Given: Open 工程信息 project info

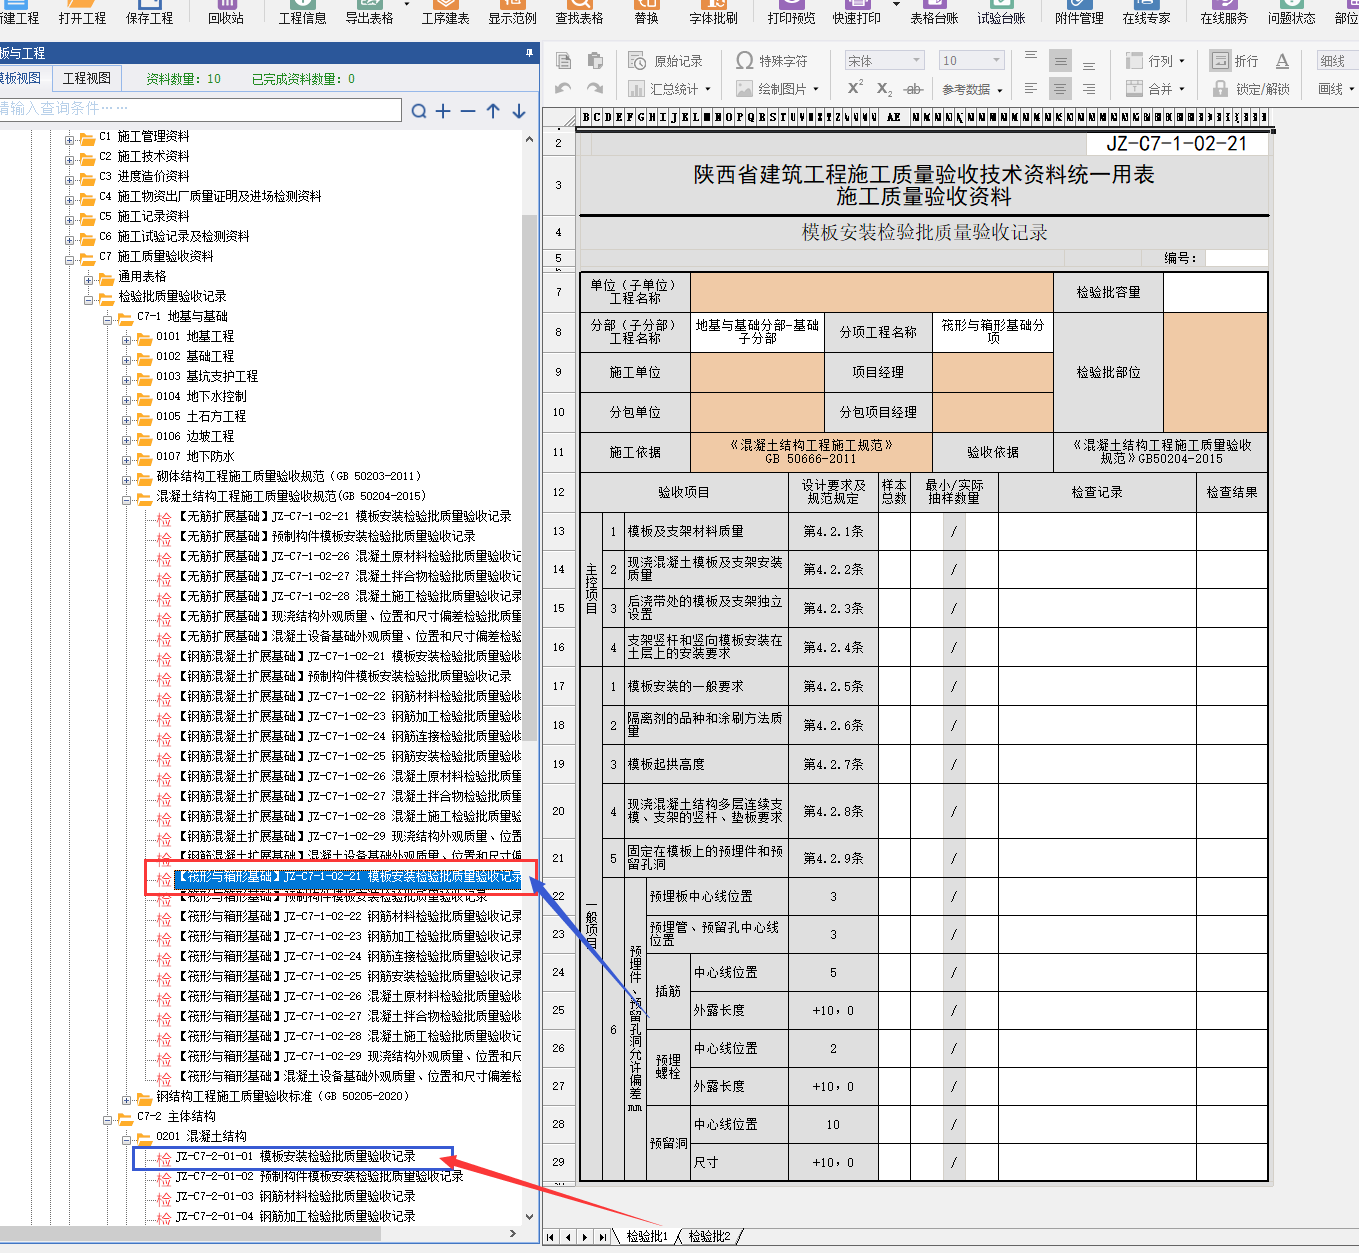Looking at the screenshot, I should click(x=302, y=13).
